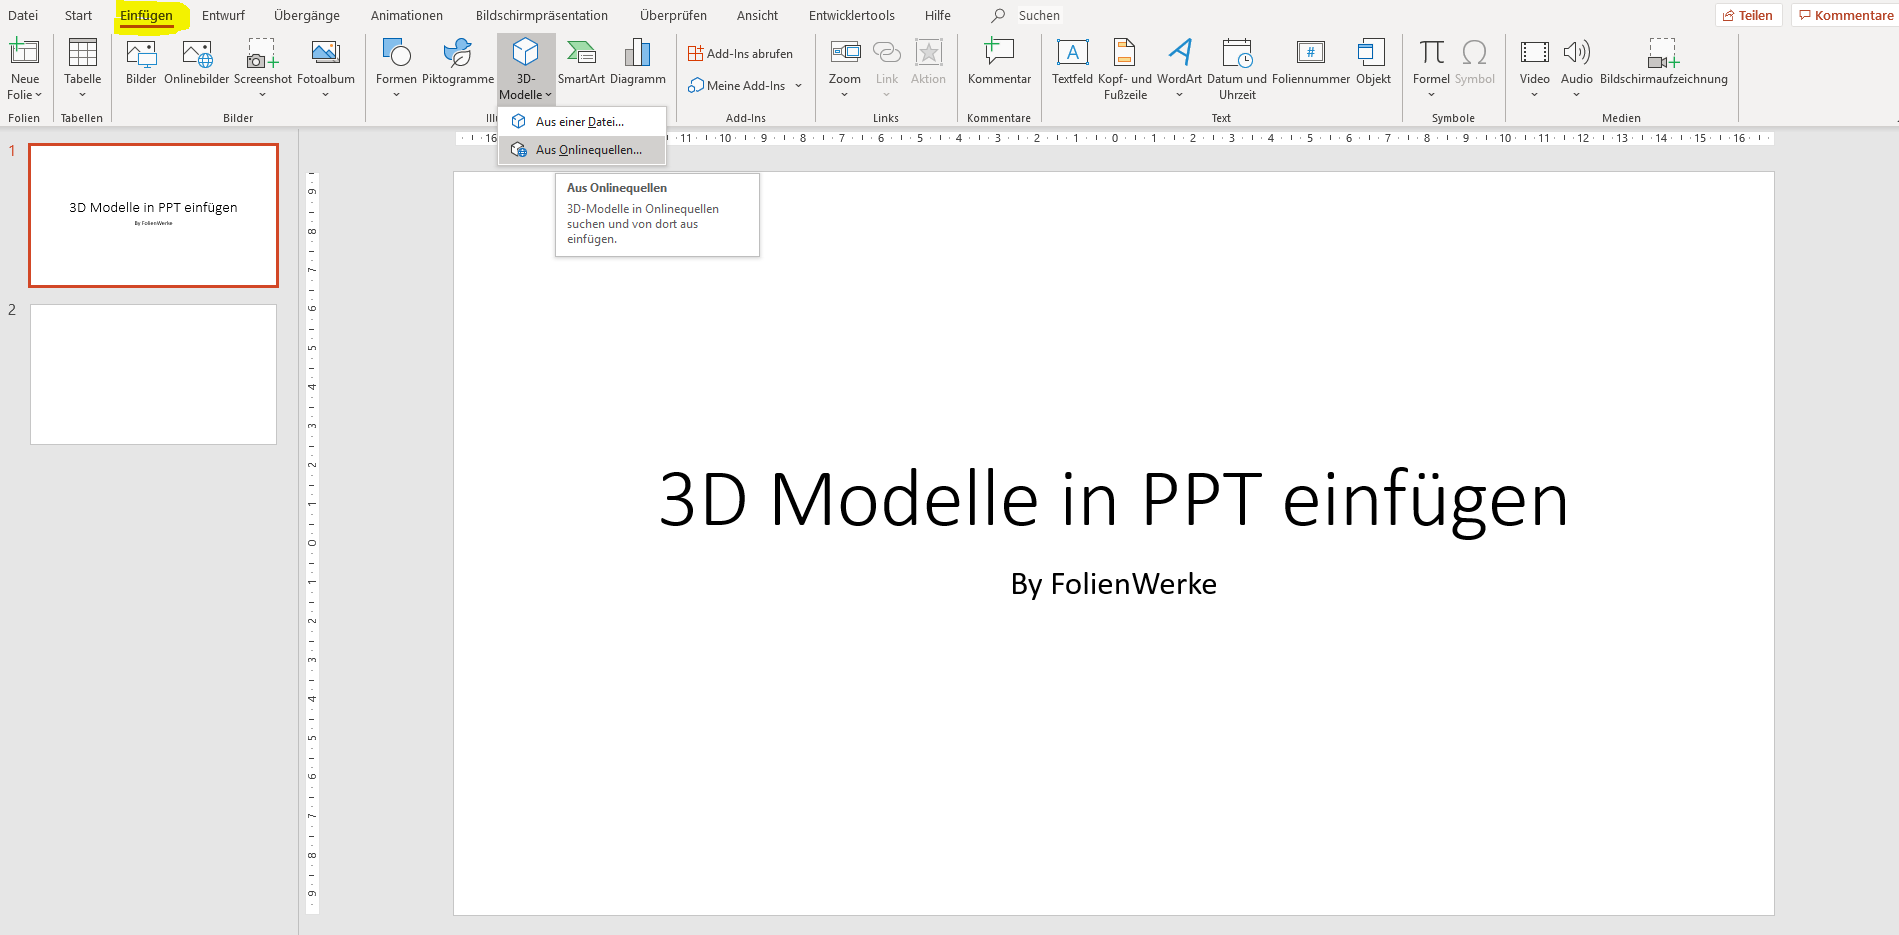
Task: Select blank slide 2 thumbnail
Action: click(x=153, y=374)
